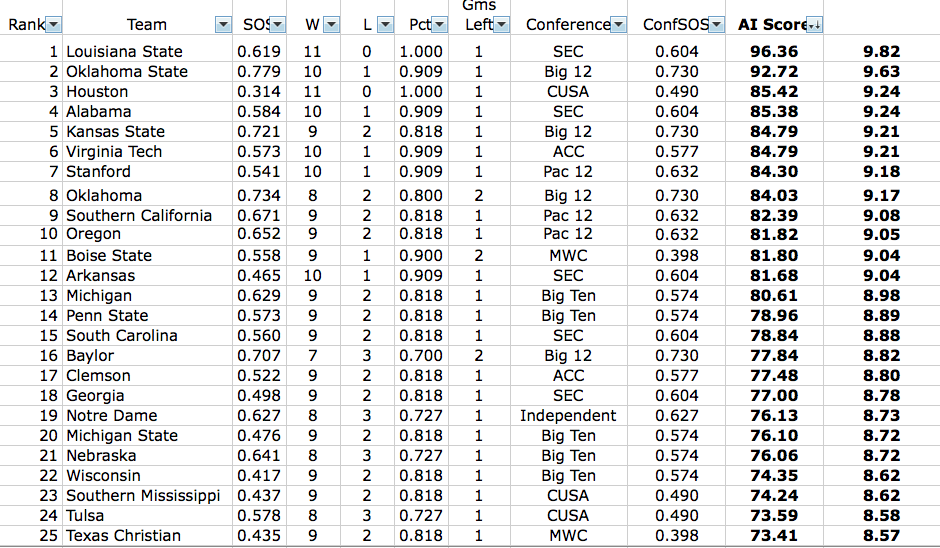This screenshot has width=940, height=548.
Task: Open the Team column filter dropdown
Action: (x=223, y=25)
